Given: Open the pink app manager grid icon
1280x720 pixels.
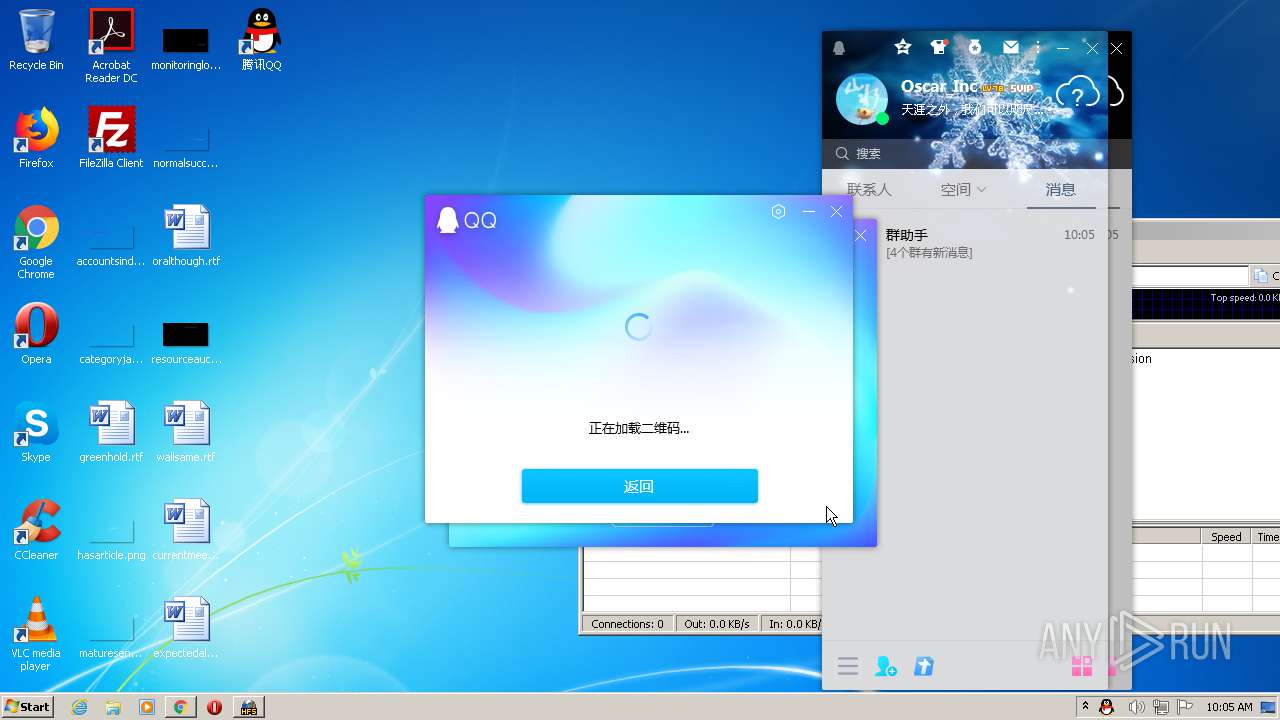Looking at the screenshot, I should click(1081, 666).
